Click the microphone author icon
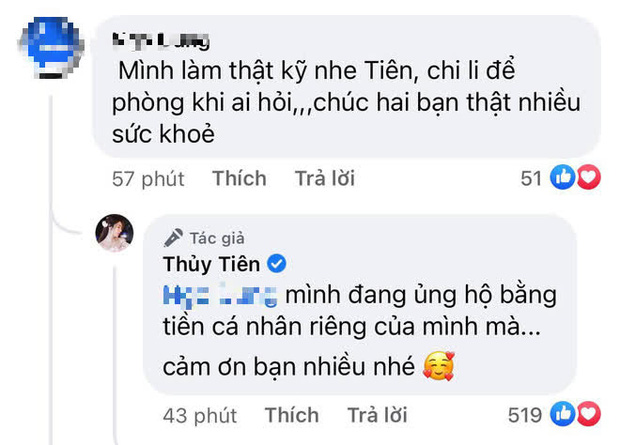This screenshot has height=445, width=620. coord(173,238)
